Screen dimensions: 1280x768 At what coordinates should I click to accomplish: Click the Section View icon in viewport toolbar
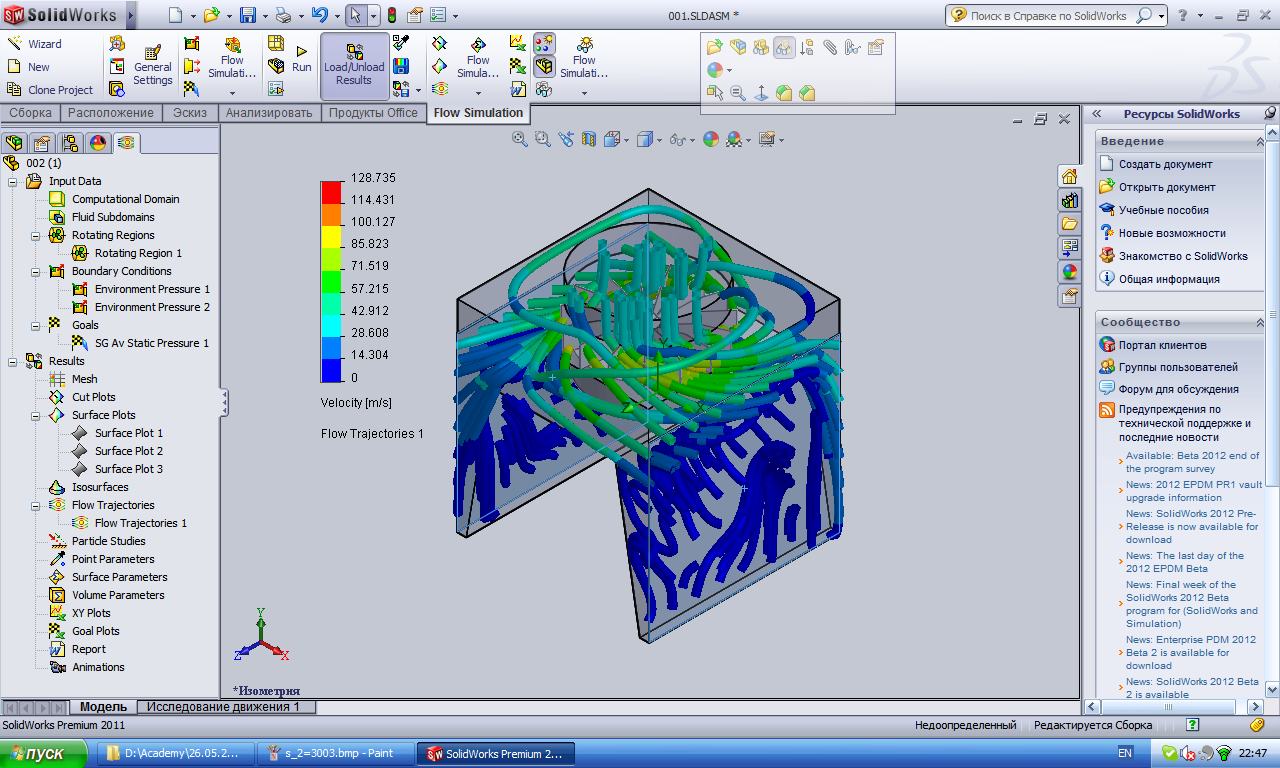click(589, 139)
